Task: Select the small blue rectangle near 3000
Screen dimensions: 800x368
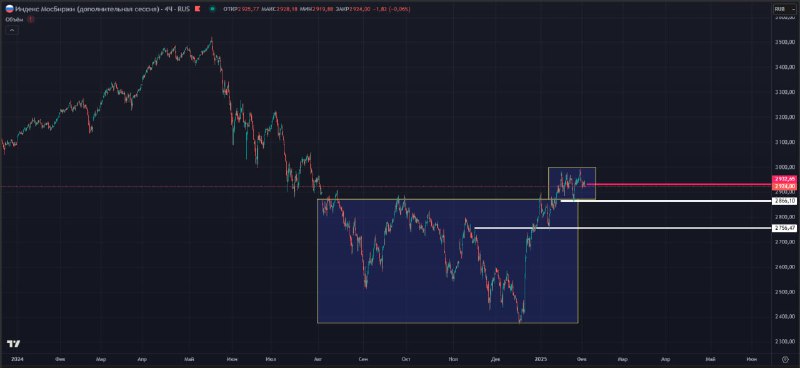Action: (x=571, y=183)
